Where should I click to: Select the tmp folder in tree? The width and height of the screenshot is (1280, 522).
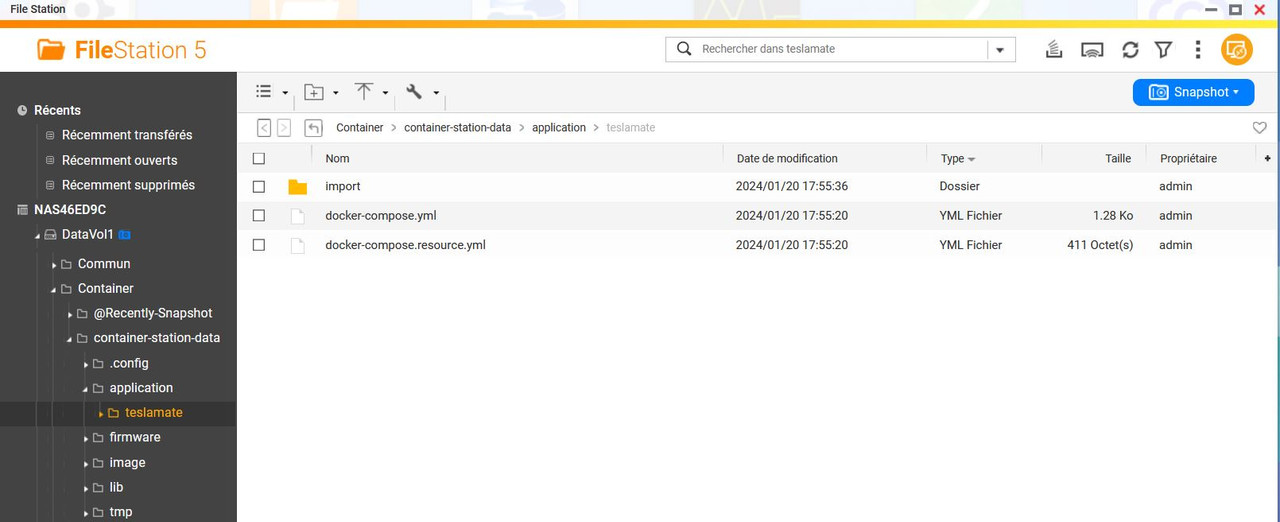pyautogui.click(x=121, y=512)
